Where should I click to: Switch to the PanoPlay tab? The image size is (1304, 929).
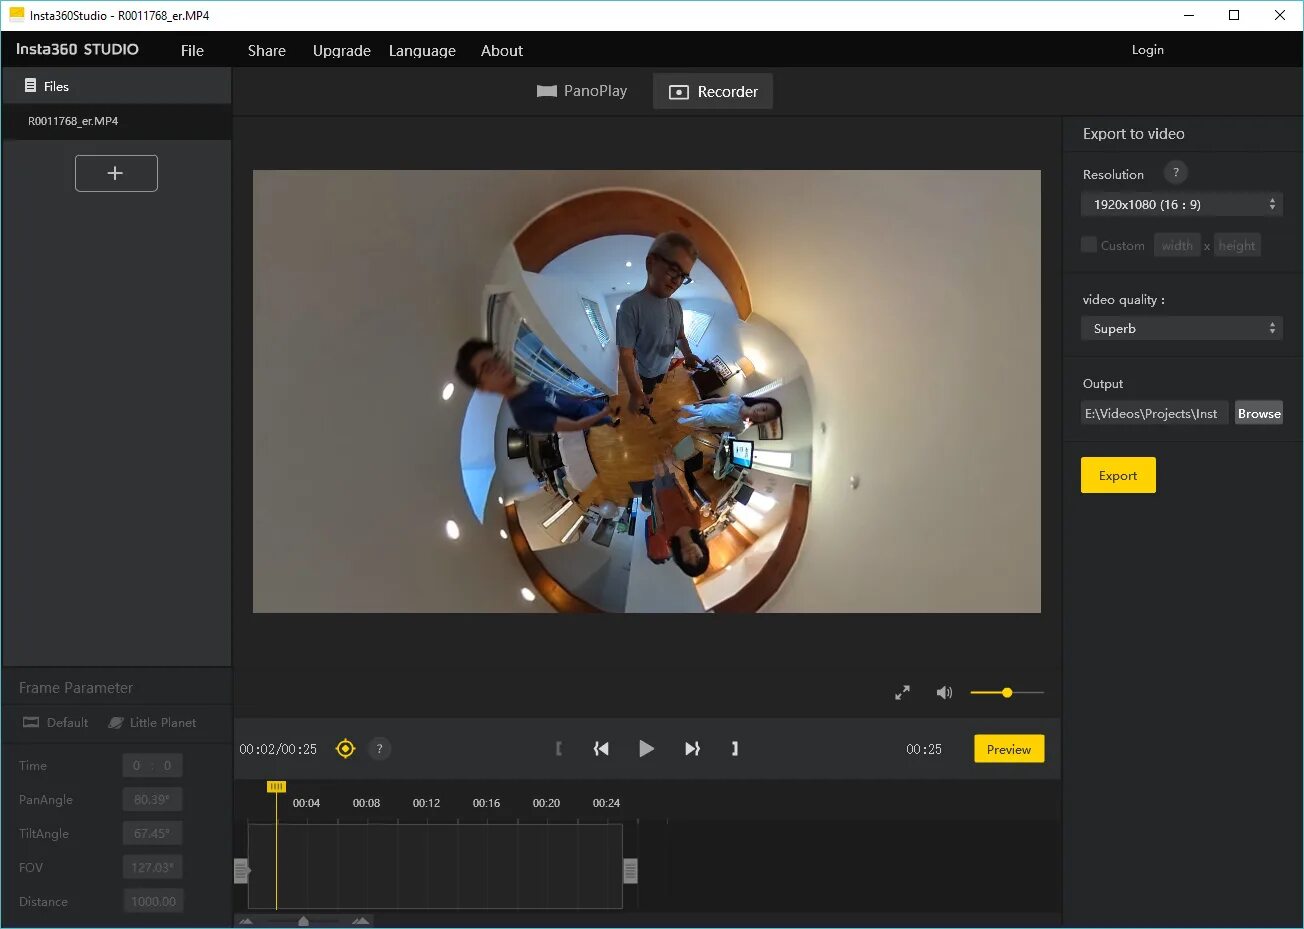click(582, 91)
